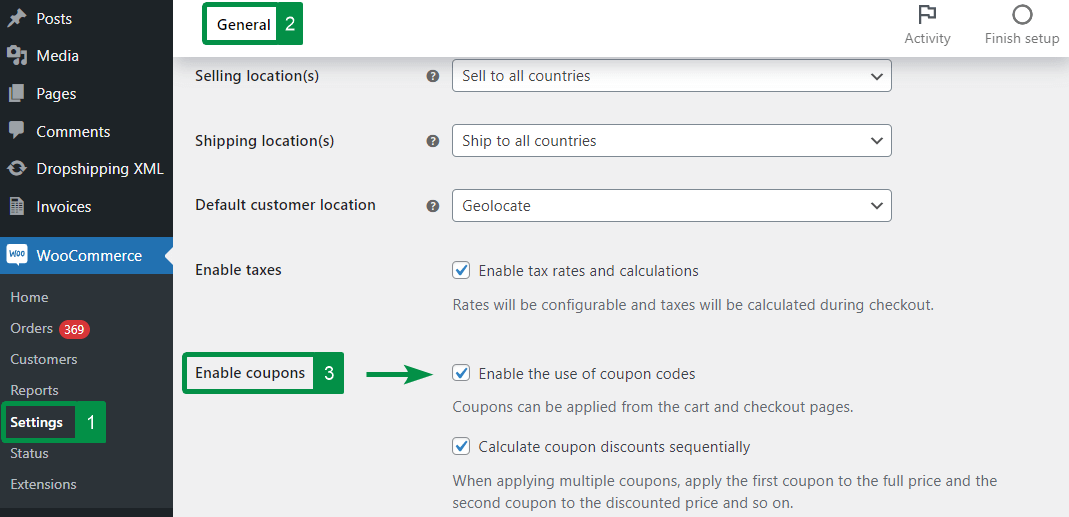Click the Invoices document icon

click(16, 207)
